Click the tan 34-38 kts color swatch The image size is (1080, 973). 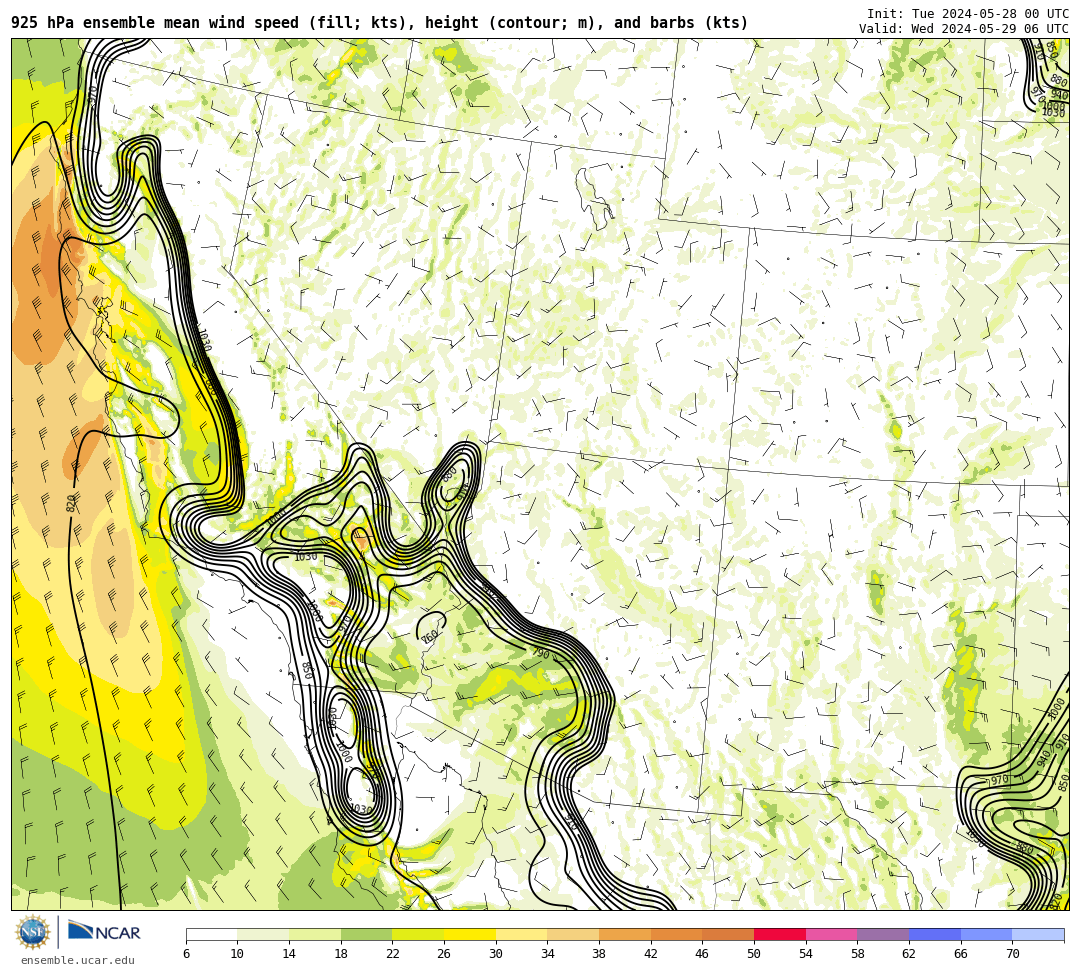(573, 934)
